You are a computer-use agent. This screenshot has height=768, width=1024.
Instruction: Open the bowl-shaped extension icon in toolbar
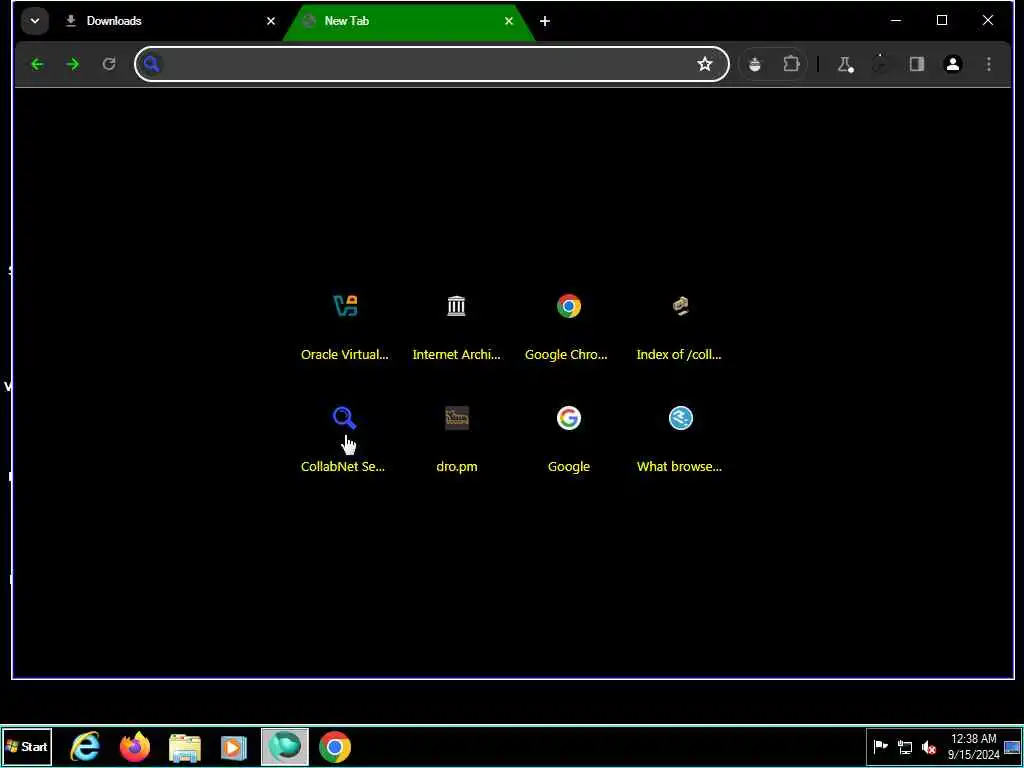[755, 64]
